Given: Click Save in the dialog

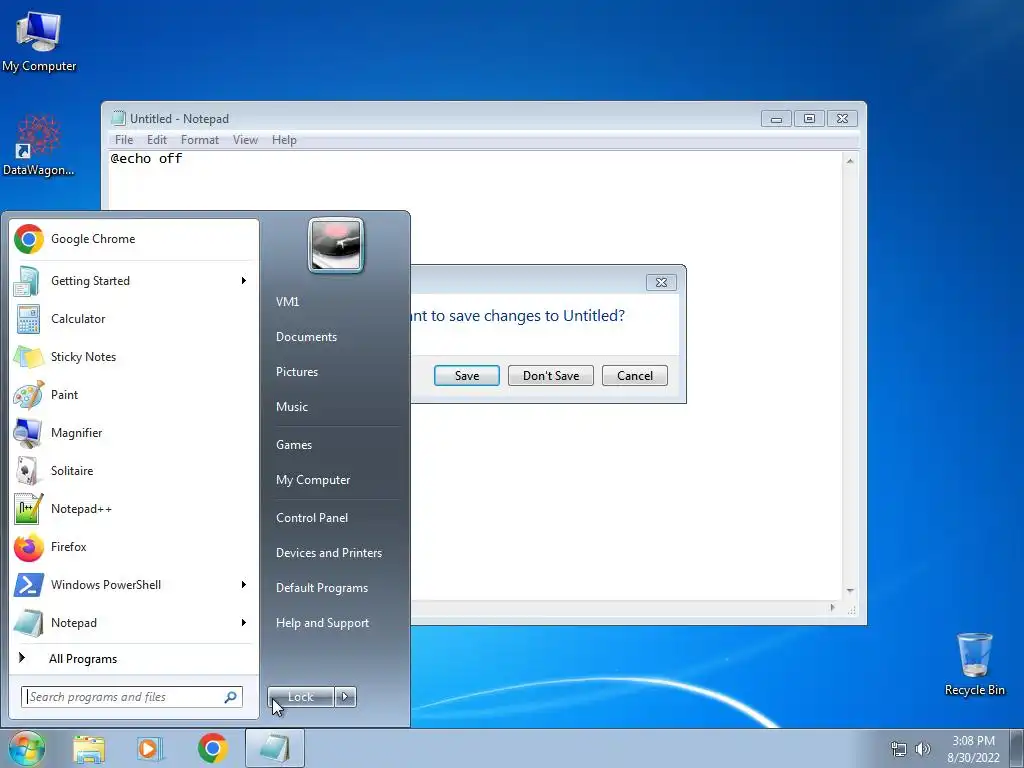Looking at the screenshot, I should (467, 376).
